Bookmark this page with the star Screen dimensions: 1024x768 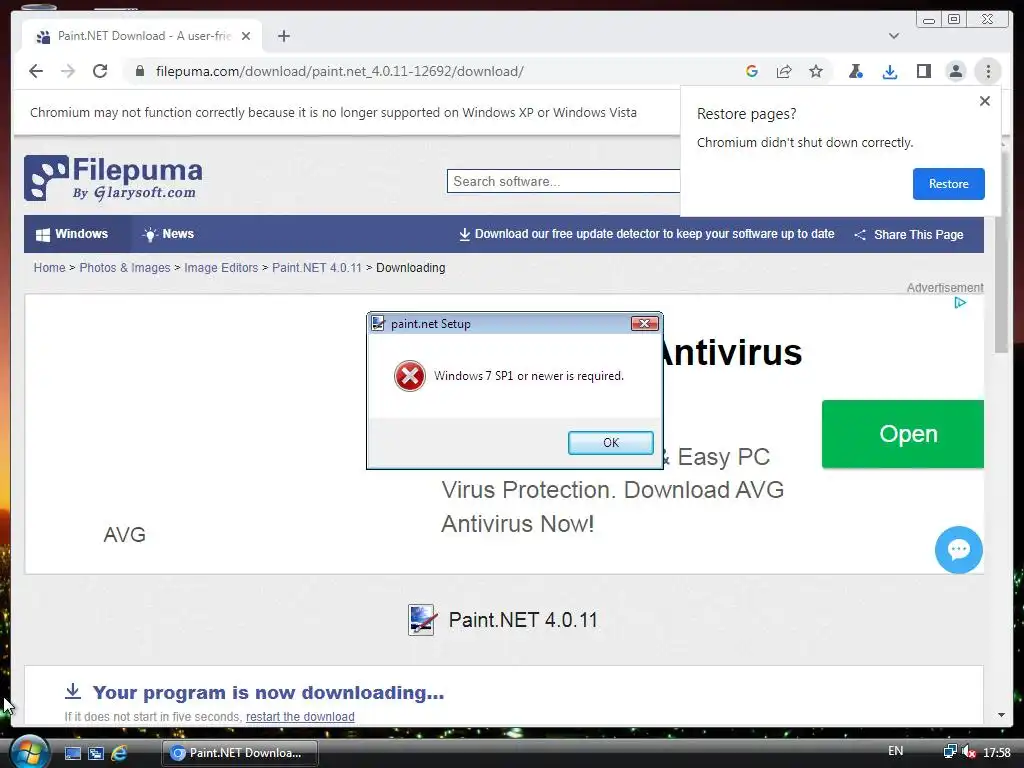coord(816,71)
